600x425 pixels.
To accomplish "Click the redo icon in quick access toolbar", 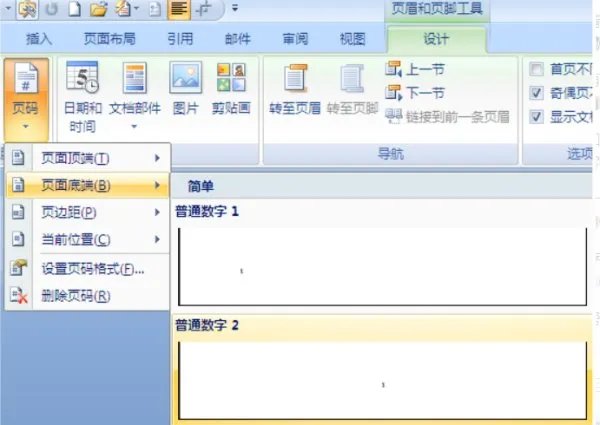I will [x=51, y=9].
